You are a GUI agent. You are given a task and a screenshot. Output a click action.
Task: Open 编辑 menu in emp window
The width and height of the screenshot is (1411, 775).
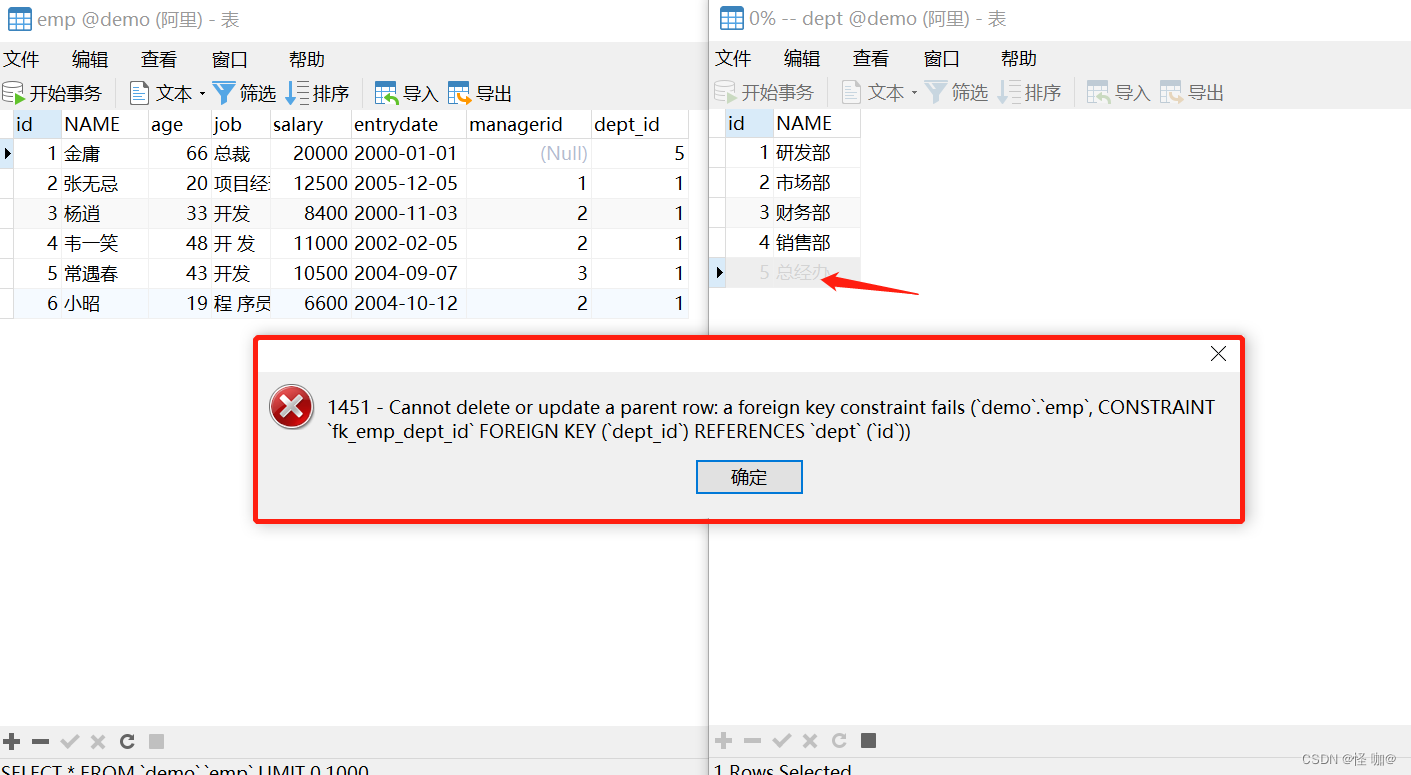tap(90, 59)
